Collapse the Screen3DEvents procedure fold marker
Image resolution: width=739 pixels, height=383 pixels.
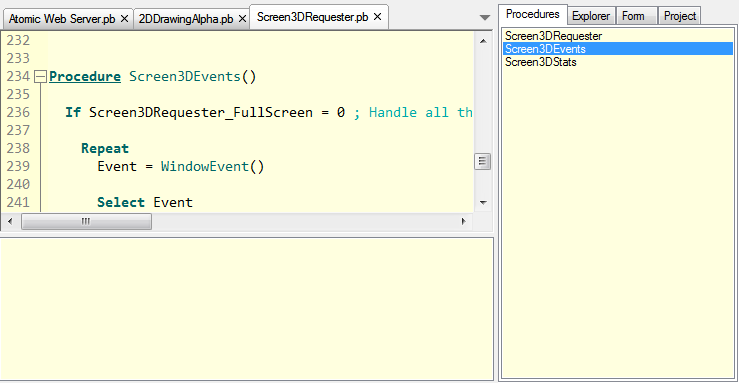pyautogui.click(x=41, y=76)
